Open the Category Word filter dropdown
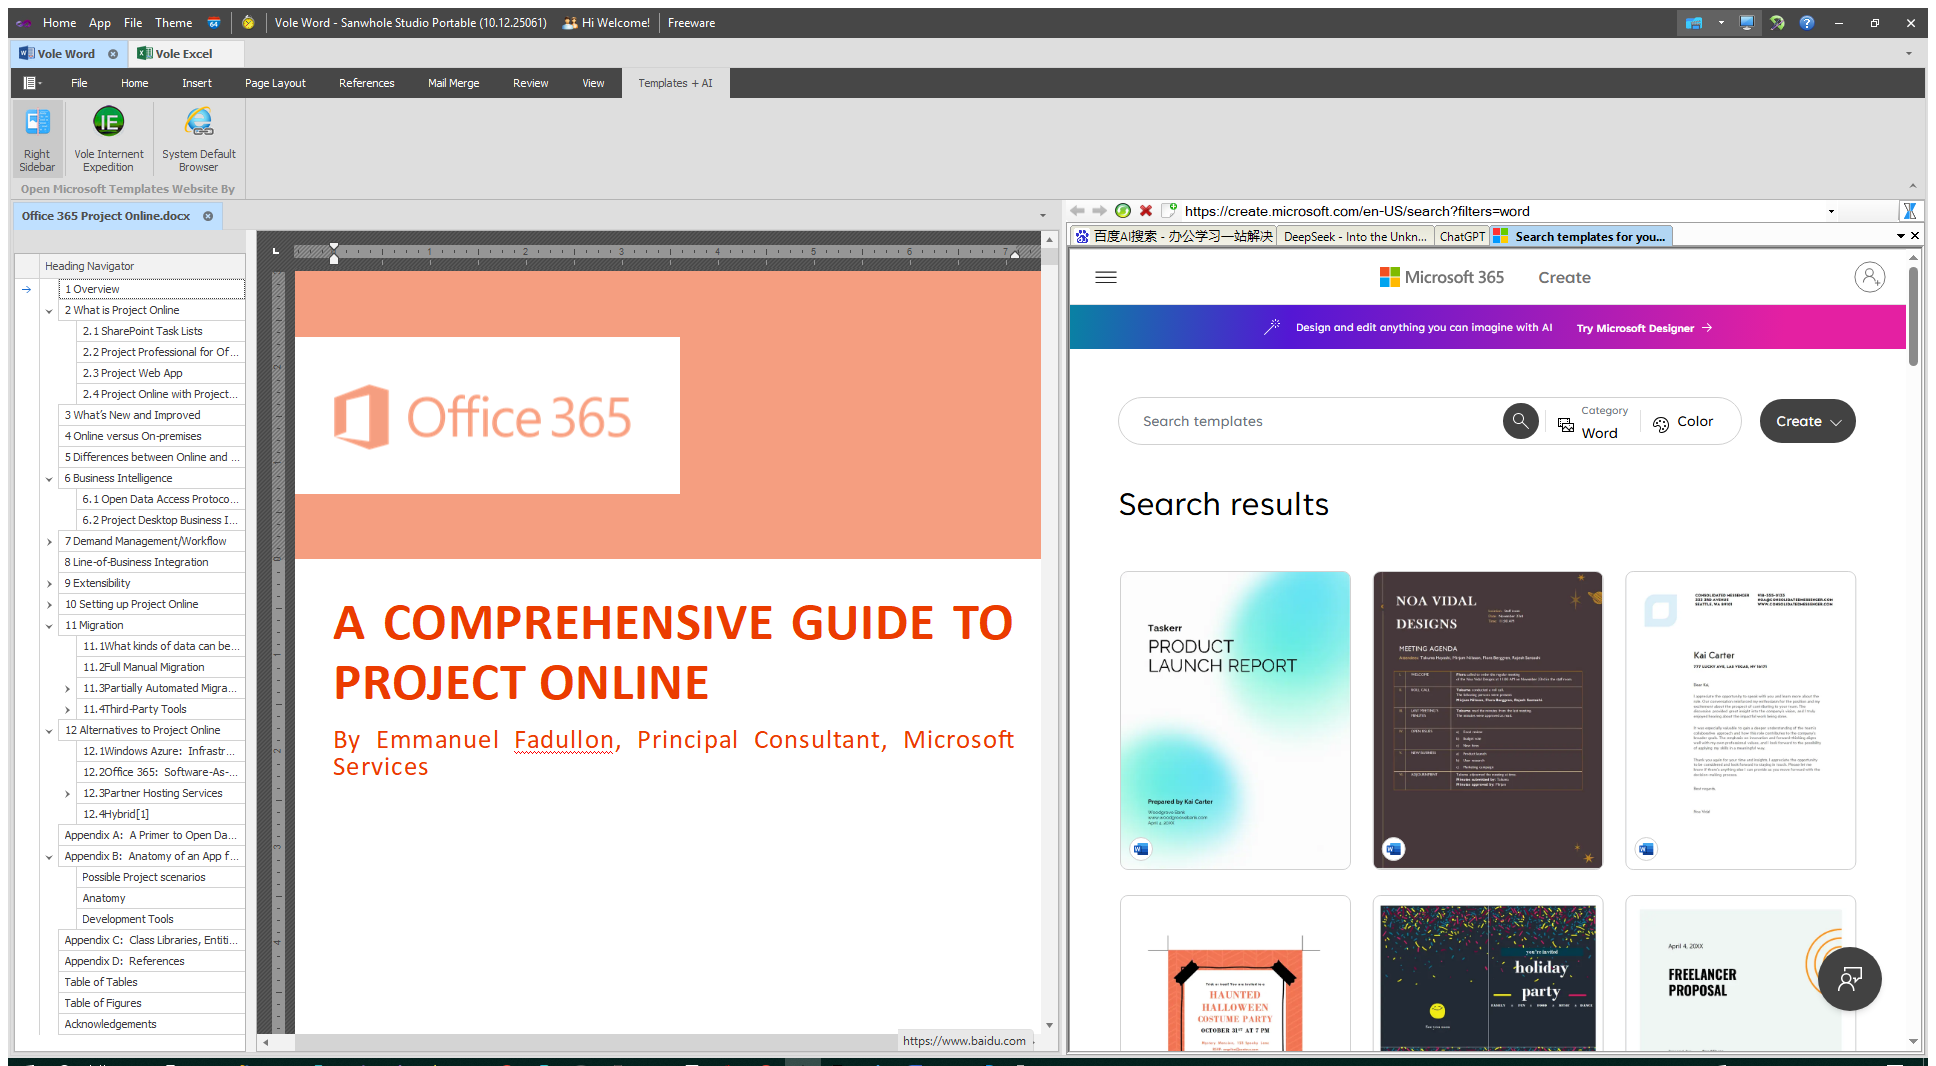The width and height of the screenshot is (1936, 1066). pos(1593,422)
